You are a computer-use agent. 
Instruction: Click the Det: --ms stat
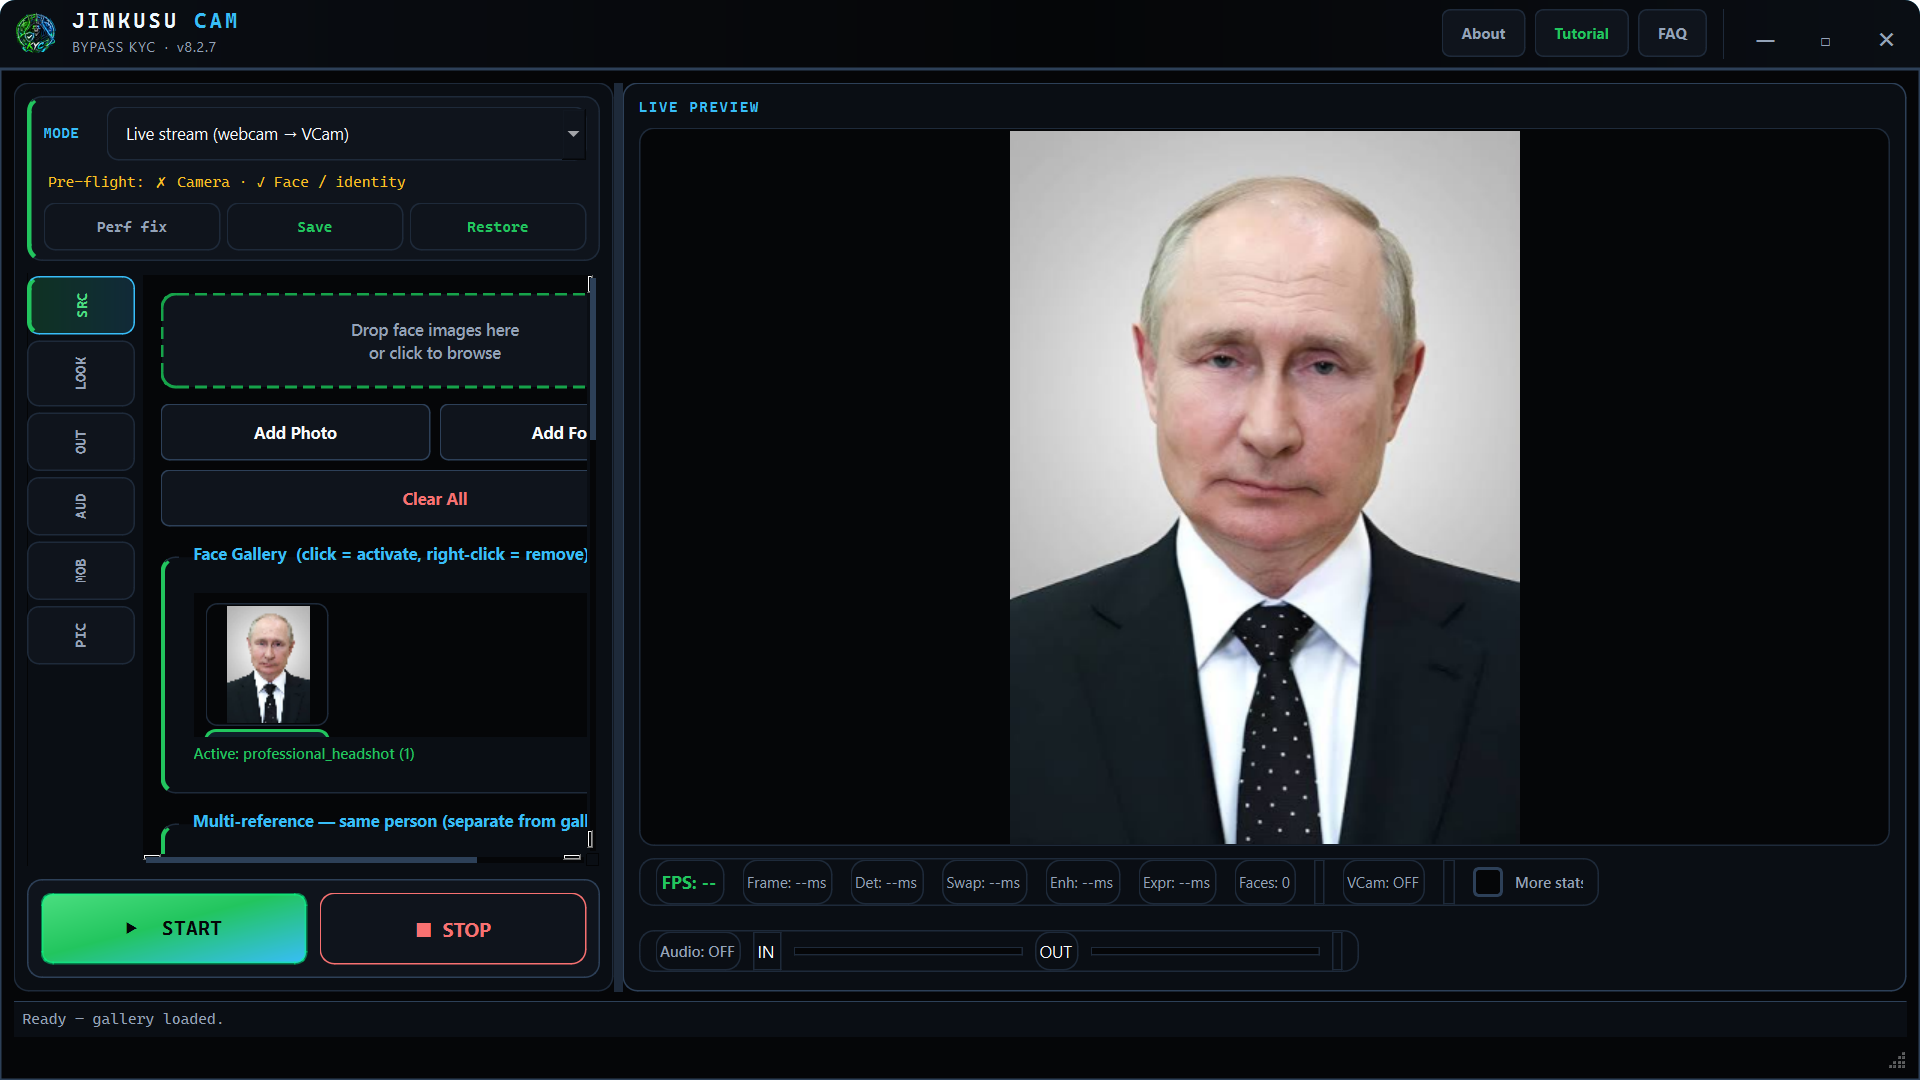coord(886,883)
